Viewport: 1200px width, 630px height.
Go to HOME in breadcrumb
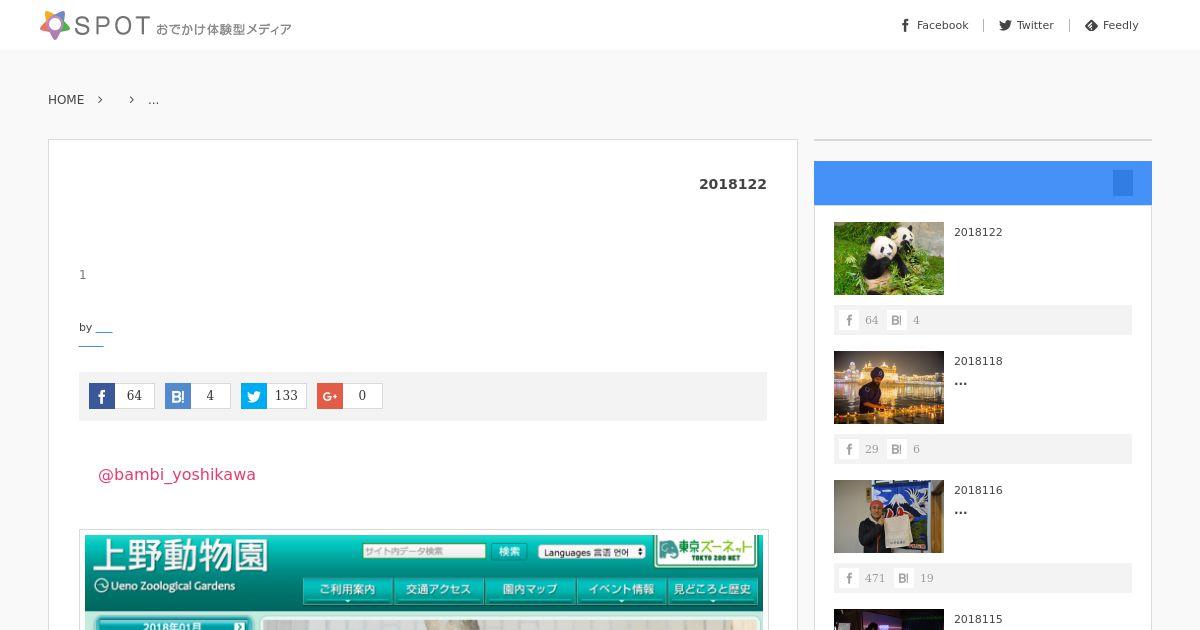[x=66, y=100]
